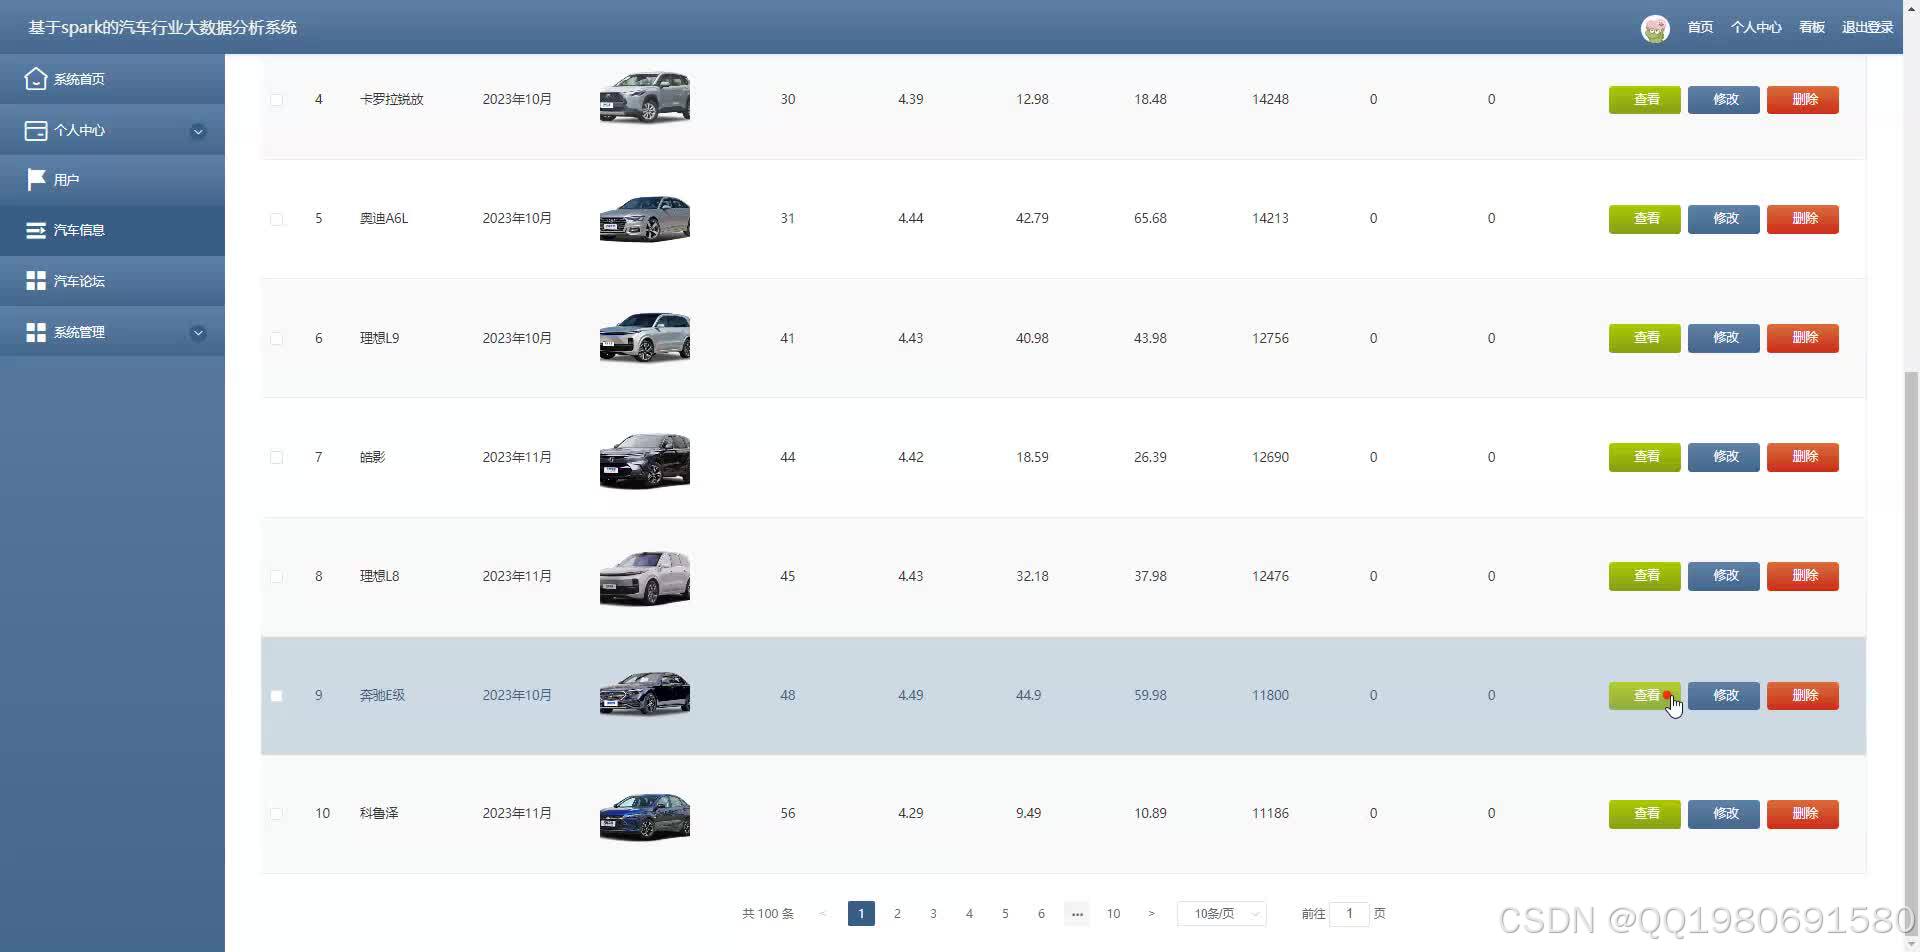Select checkbox for row 9 奔驰E级
The height and width of the screenshot is (952, 1920).
276,696
